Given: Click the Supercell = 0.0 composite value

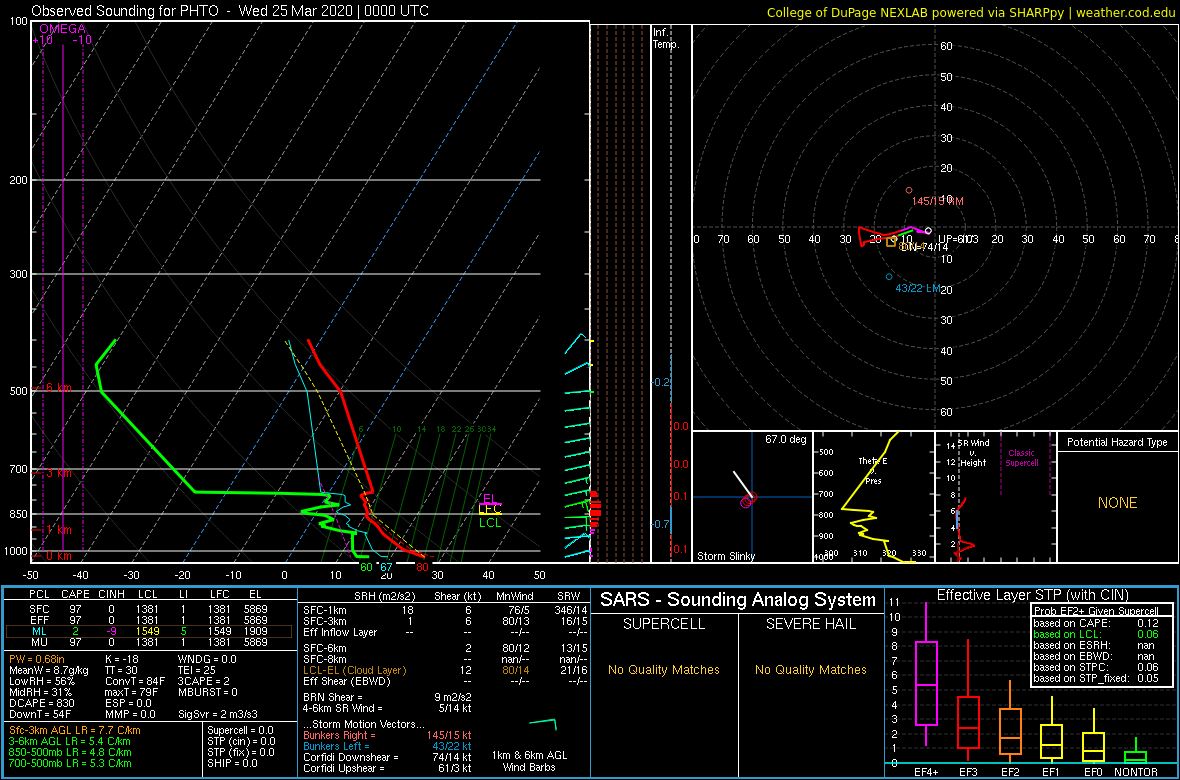Looking at the screenshot, I should point(241,730).
